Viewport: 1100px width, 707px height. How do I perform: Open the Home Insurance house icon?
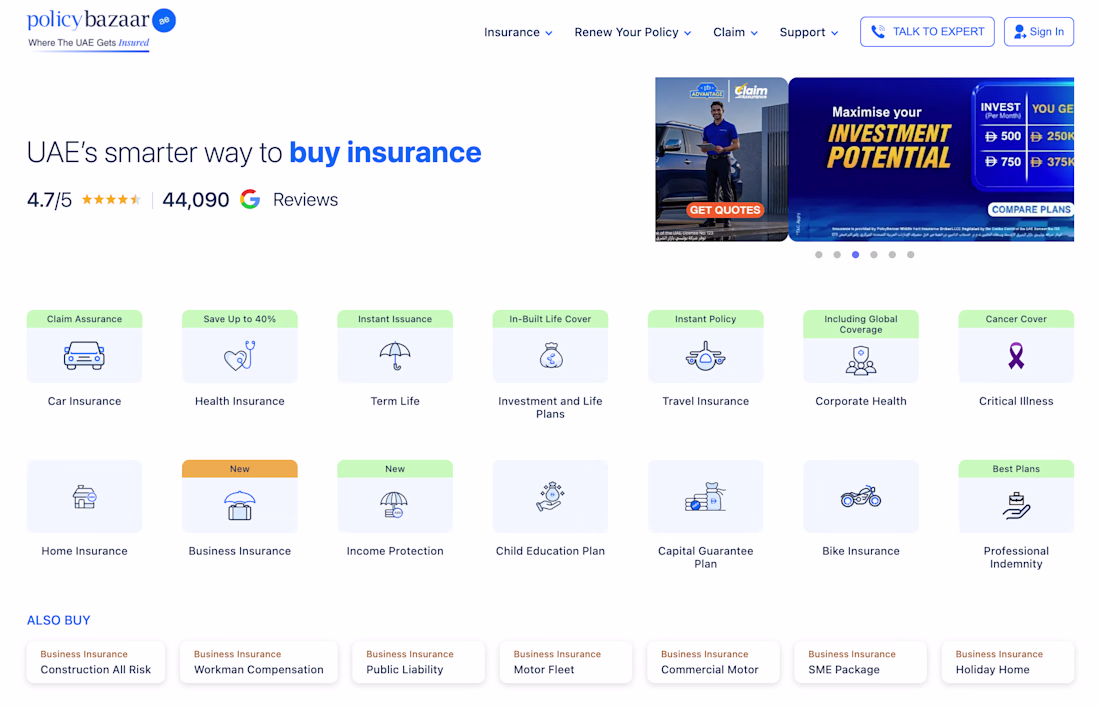(84, 497)
